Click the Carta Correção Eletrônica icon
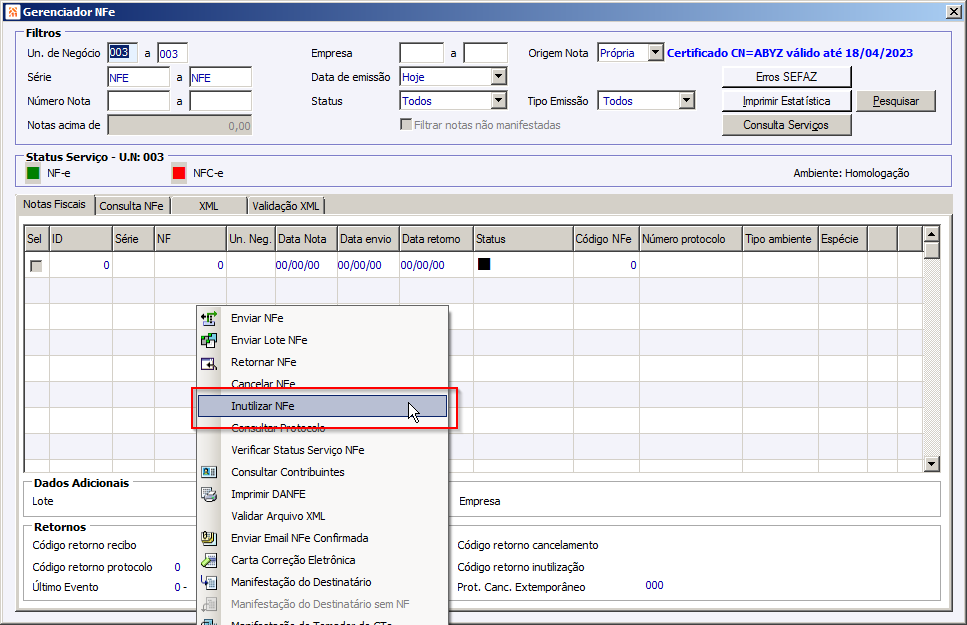Screen dimensions: 967x625 [x=209, y=560]
